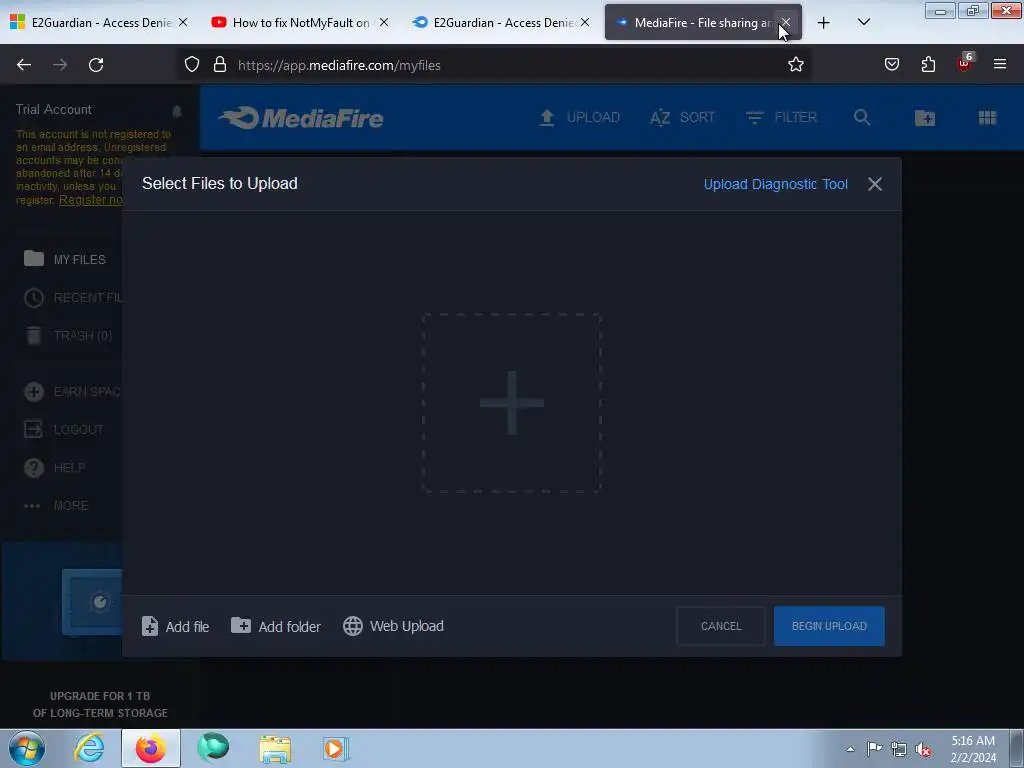Click the tracking protection shield icon
Viewport: 1024px width, 768px height.
(x=191, y=65)
